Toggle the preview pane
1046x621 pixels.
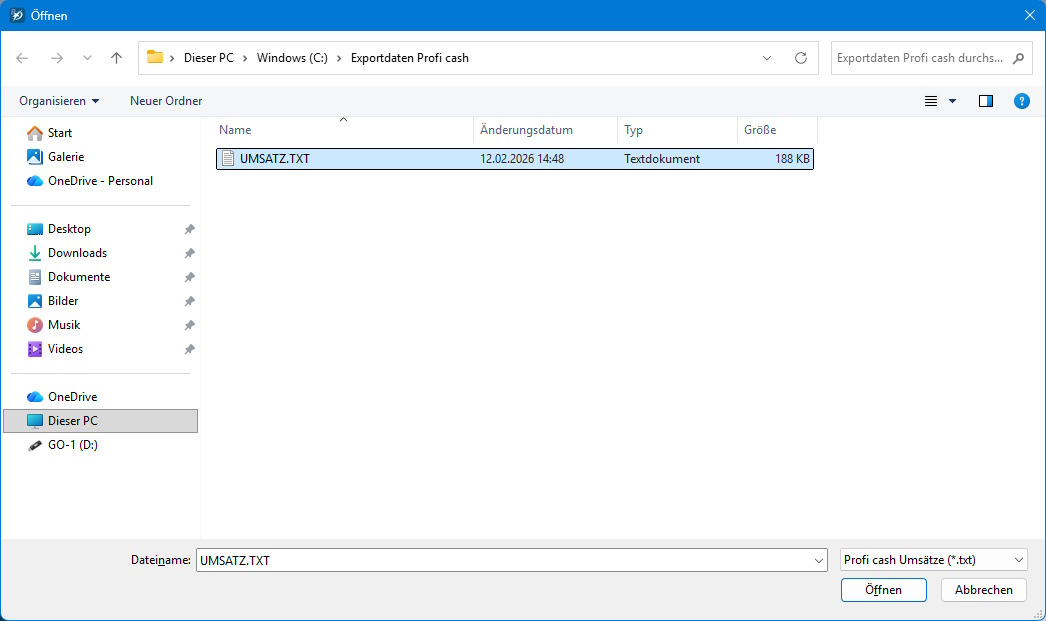(985, 101)
